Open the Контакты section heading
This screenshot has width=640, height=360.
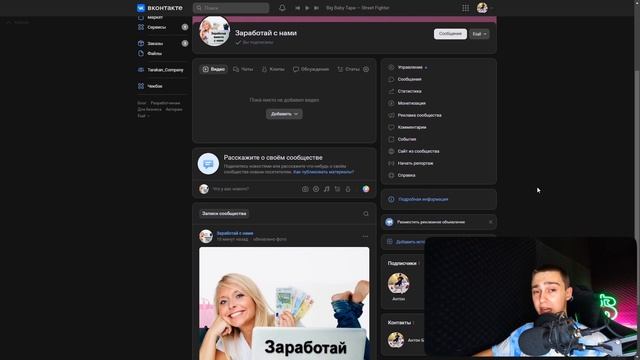399,323
